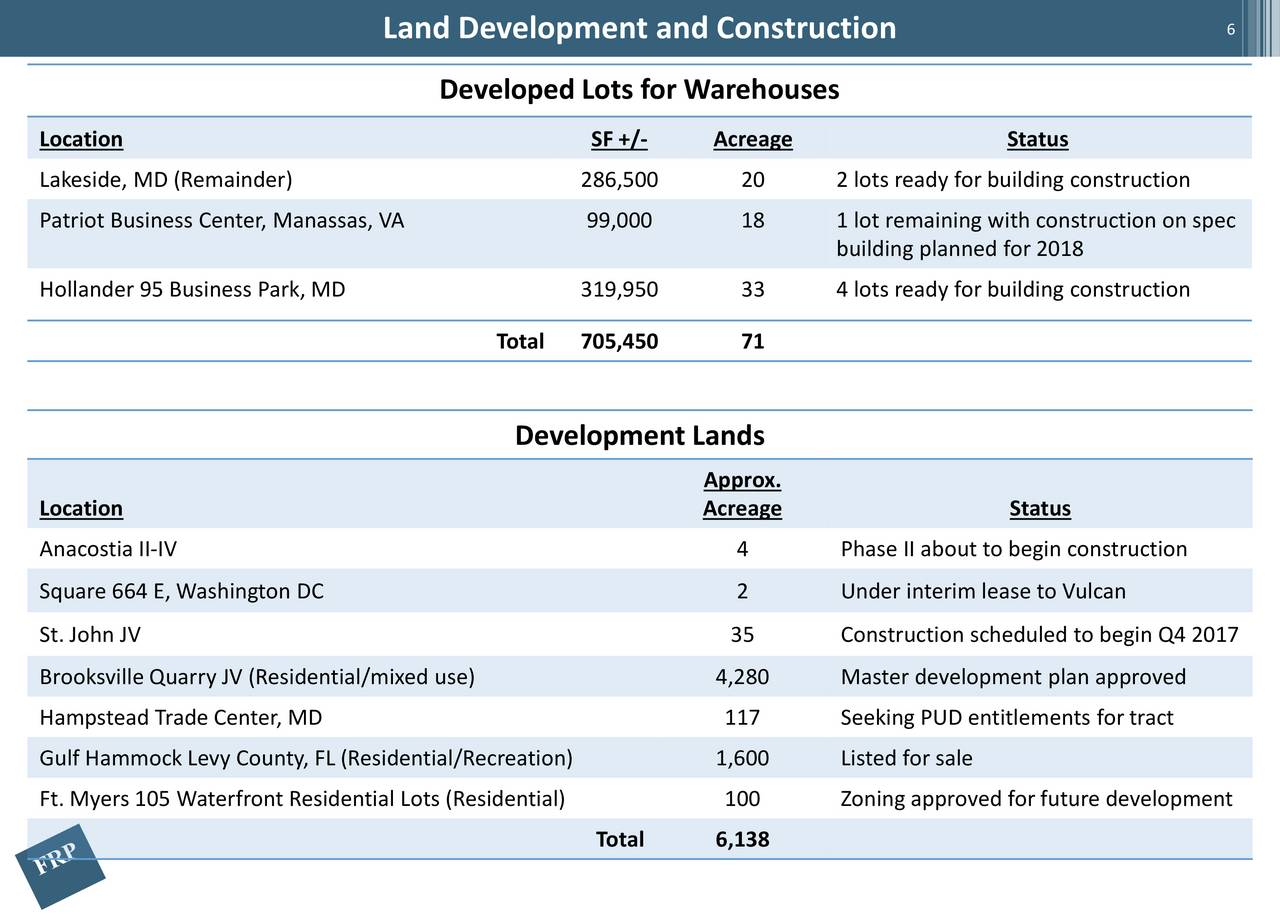Select the 'St. John JV' row label
Image resolution: width=1280 pixels, height=914 pixels.
tap(90, 636)
